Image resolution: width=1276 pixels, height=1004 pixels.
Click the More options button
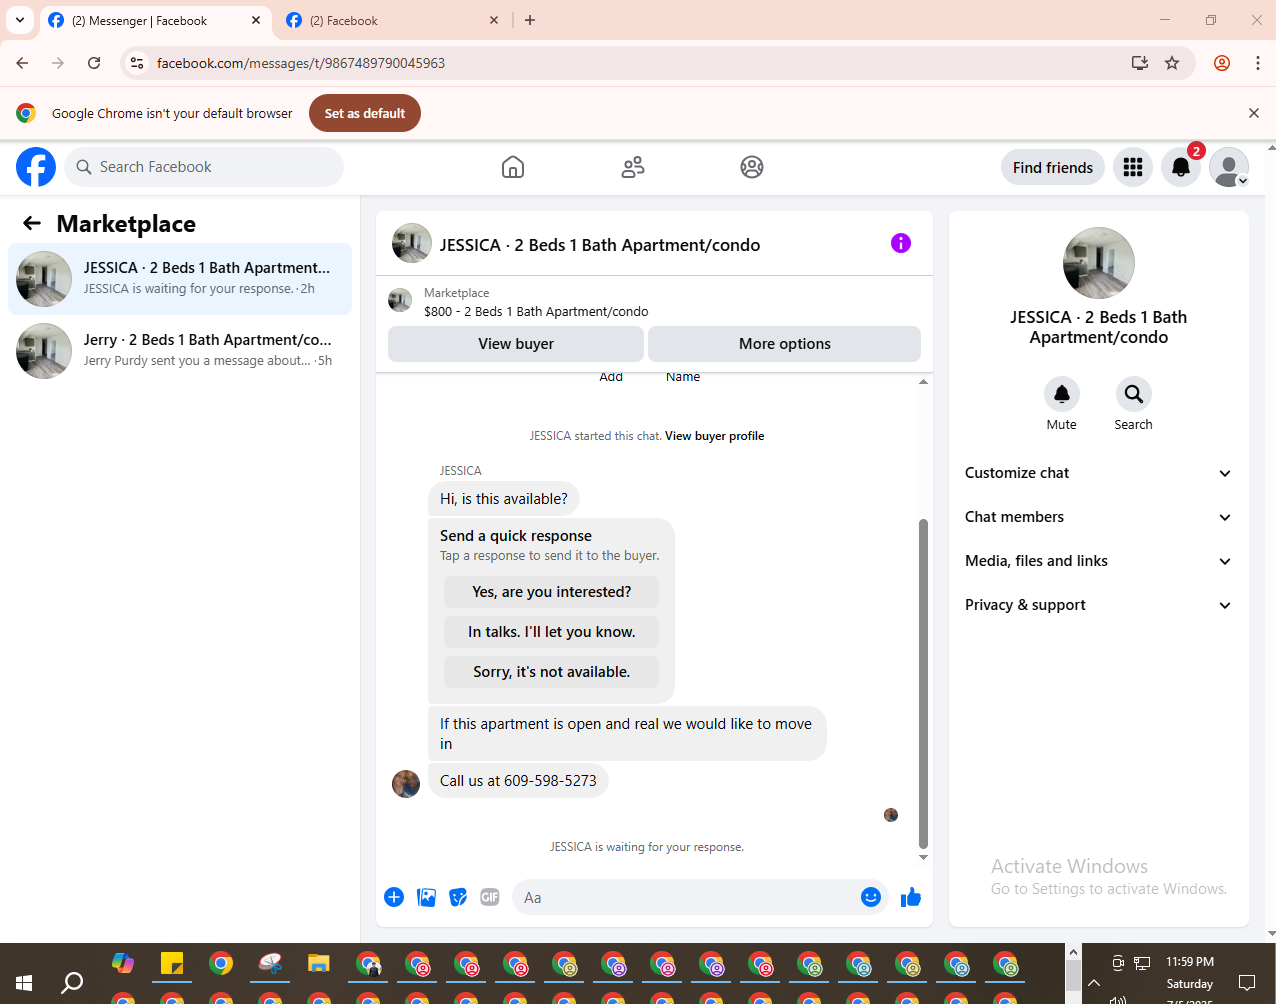pos(785,343)
